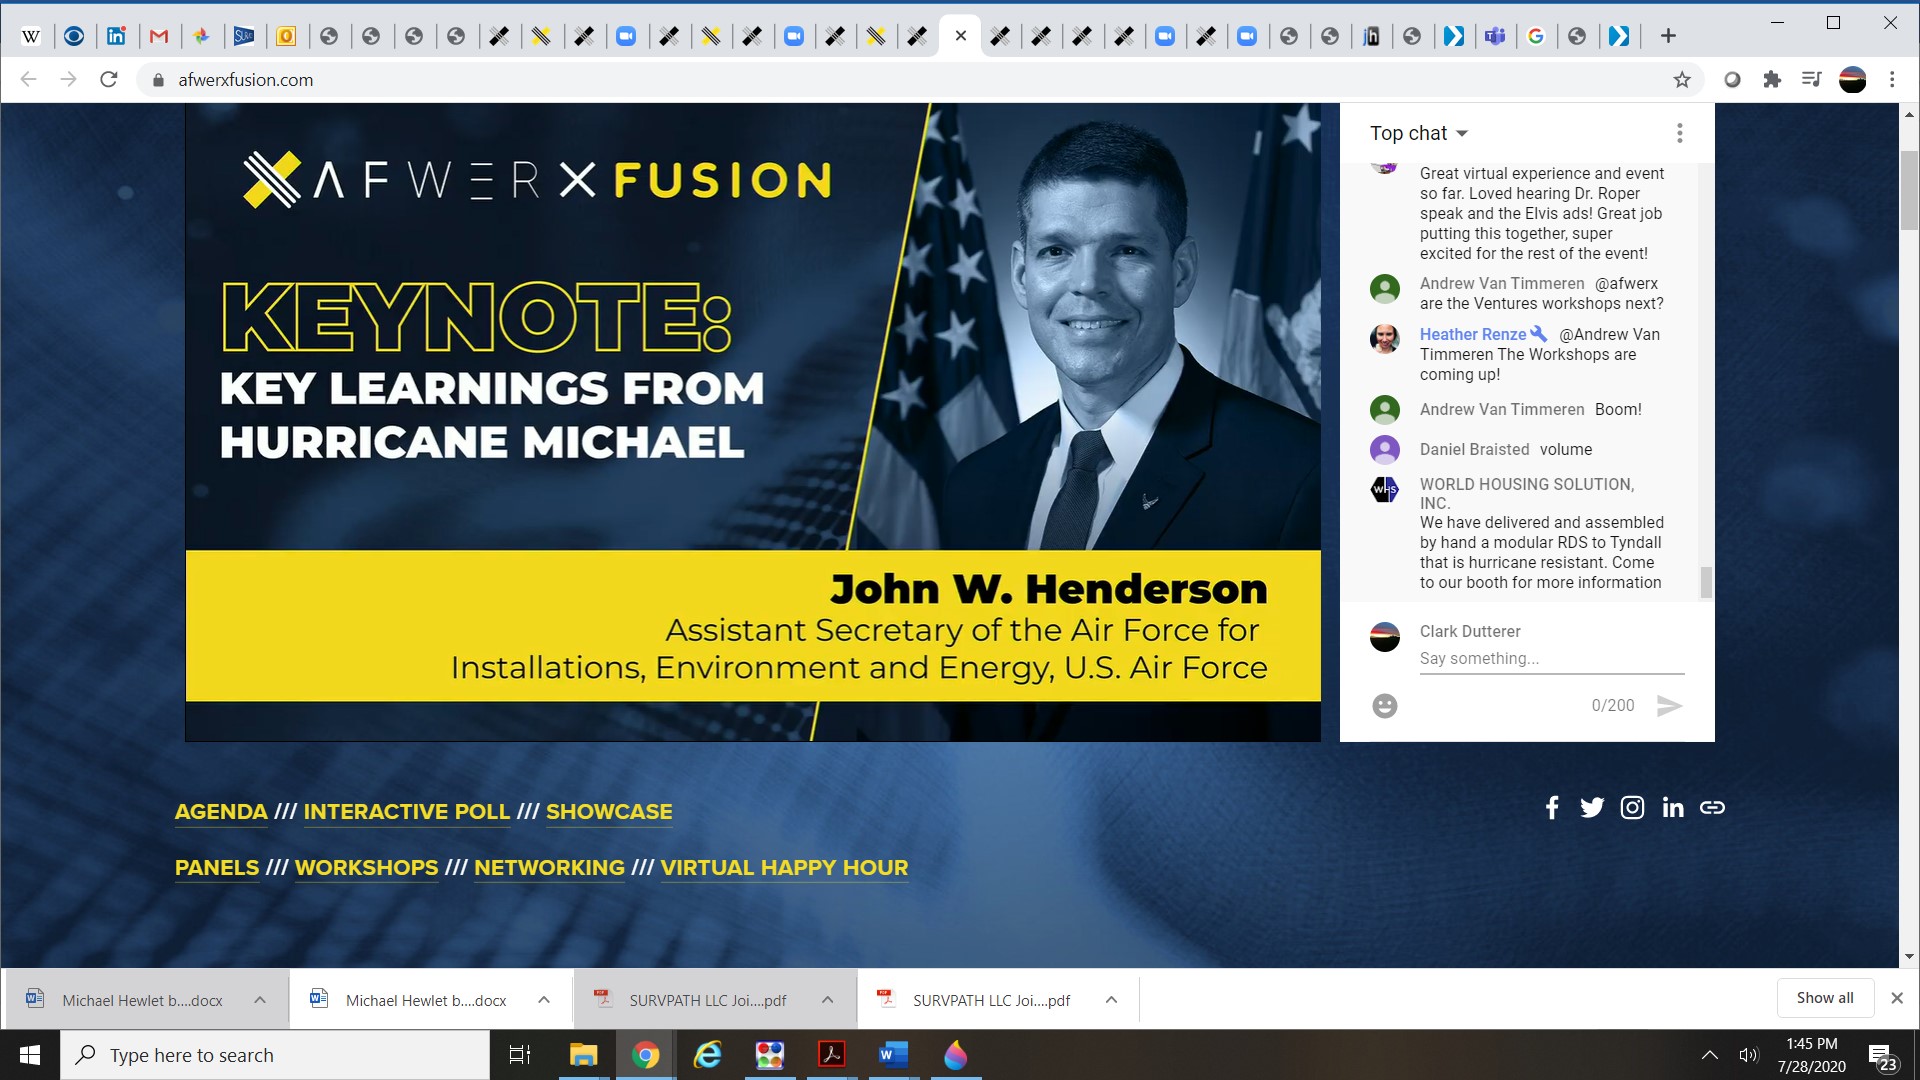Open the Chrome three-dot menu
1920x1080 pixels.
(x=1892, y=80)
